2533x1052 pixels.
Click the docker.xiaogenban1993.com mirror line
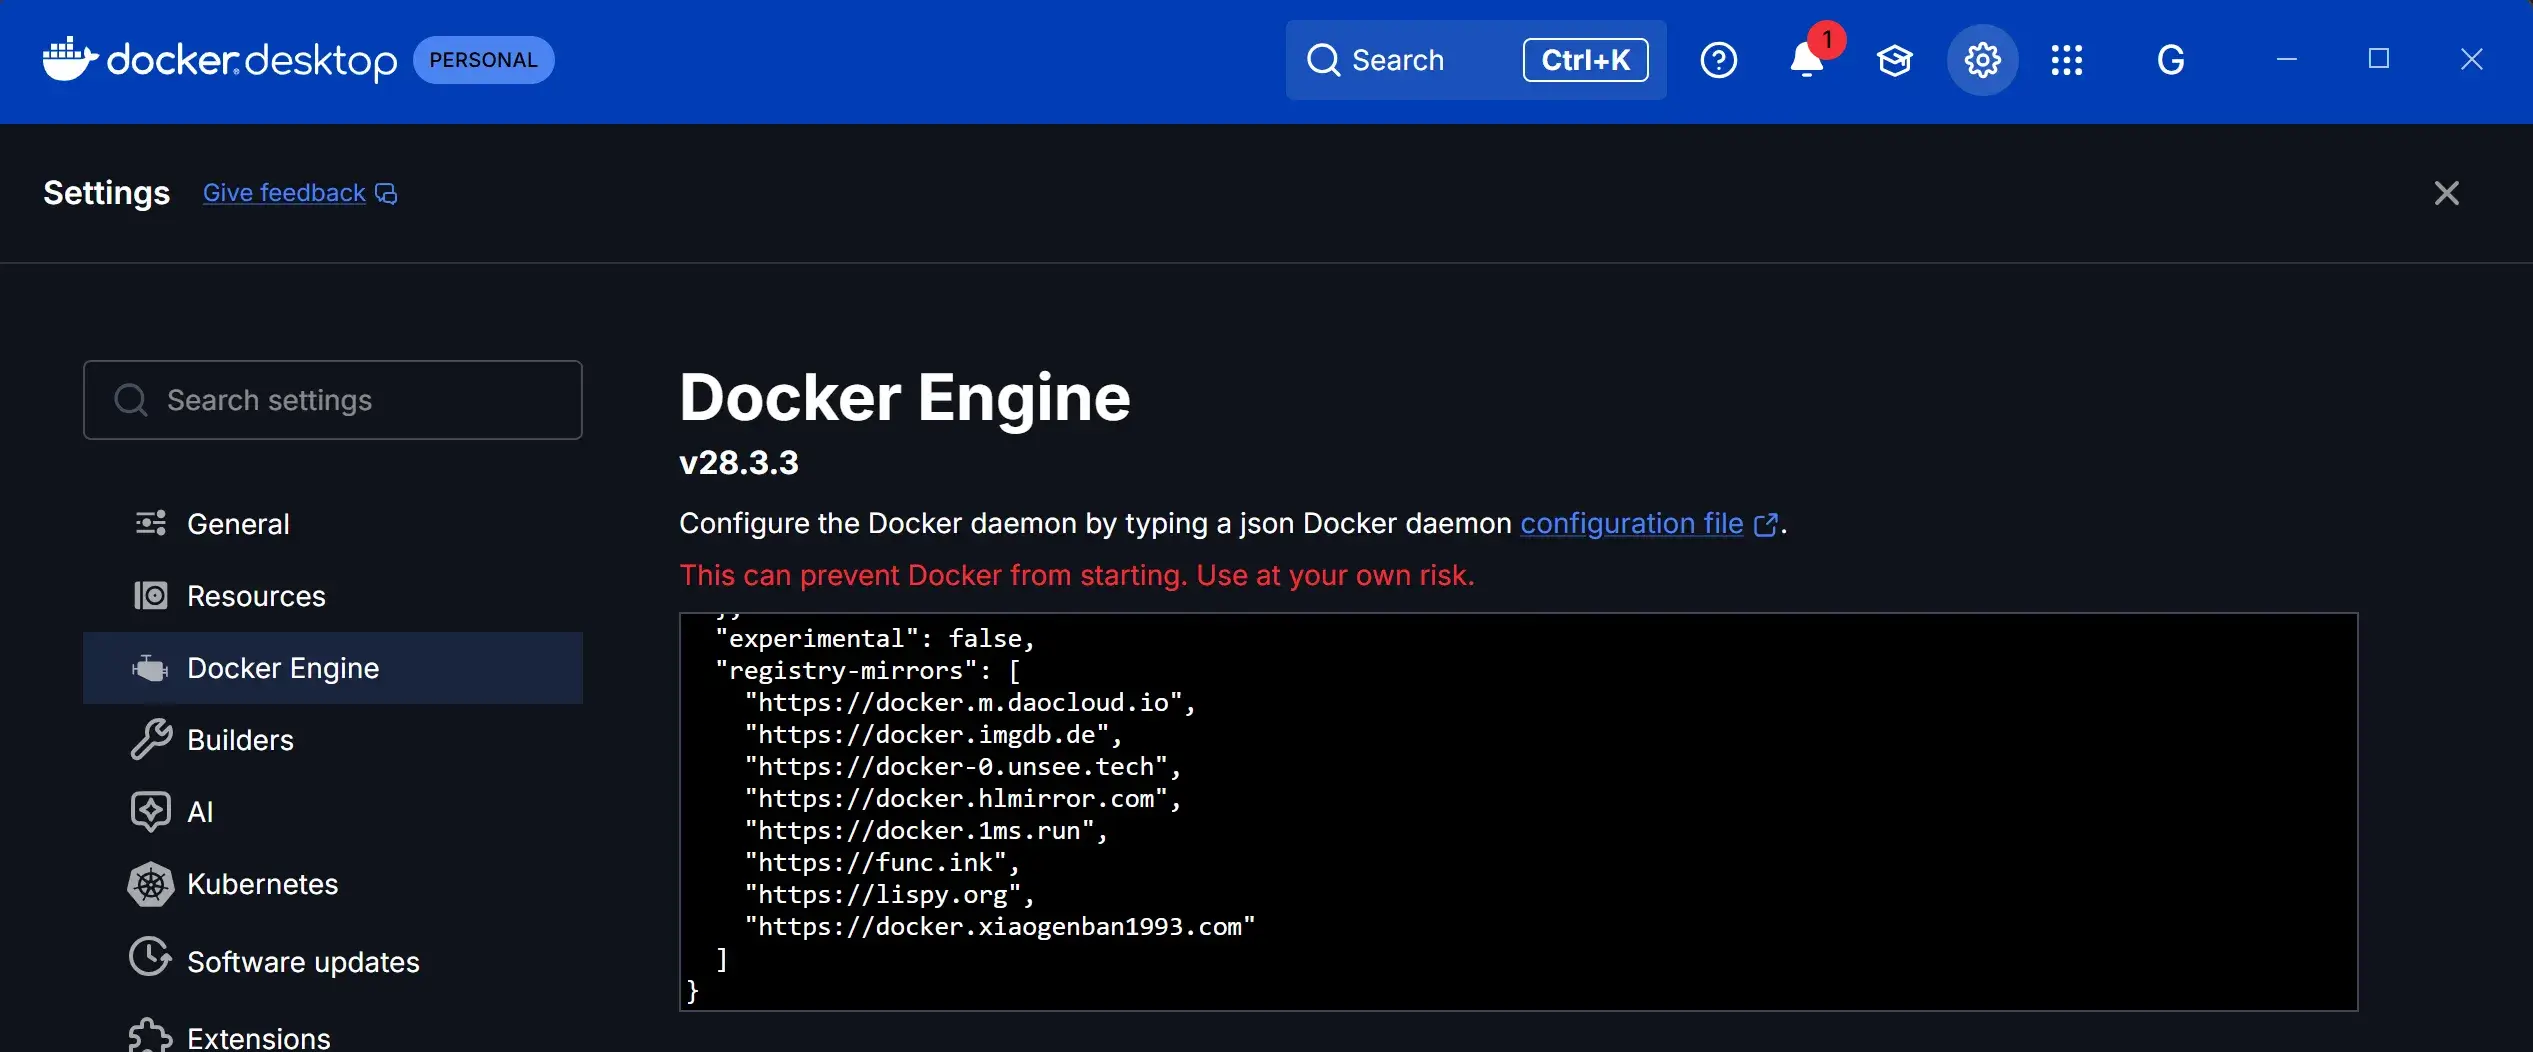point(999,926)
